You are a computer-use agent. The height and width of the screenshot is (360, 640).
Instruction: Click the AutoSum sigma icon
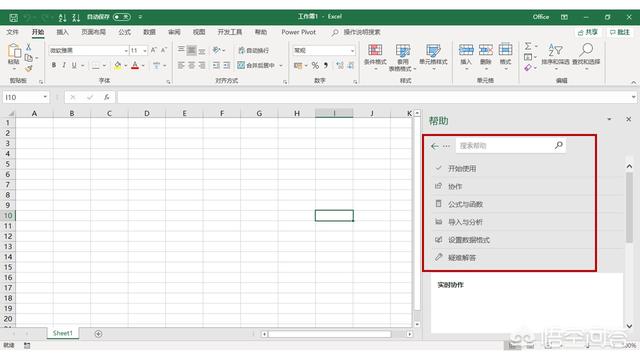point(528,46)
